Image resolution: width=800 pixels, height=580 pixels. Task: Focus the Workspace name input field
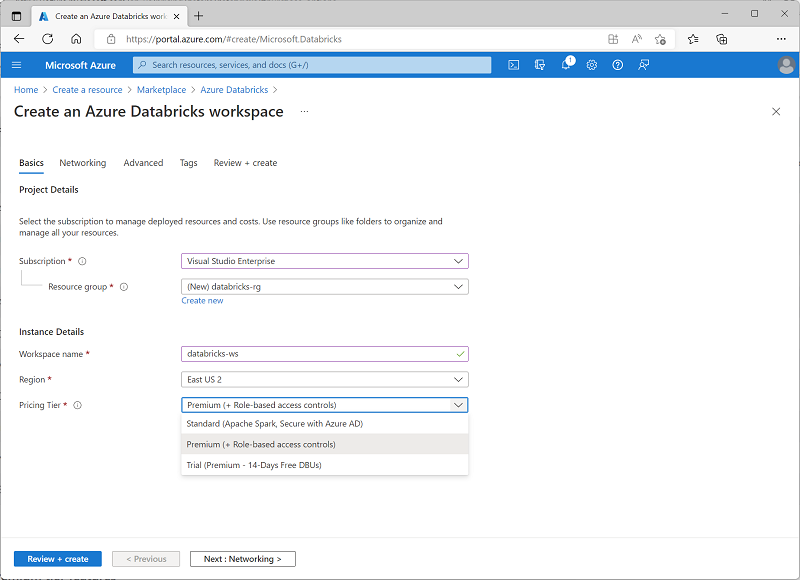pyautogui.click(x=324, y=354)
